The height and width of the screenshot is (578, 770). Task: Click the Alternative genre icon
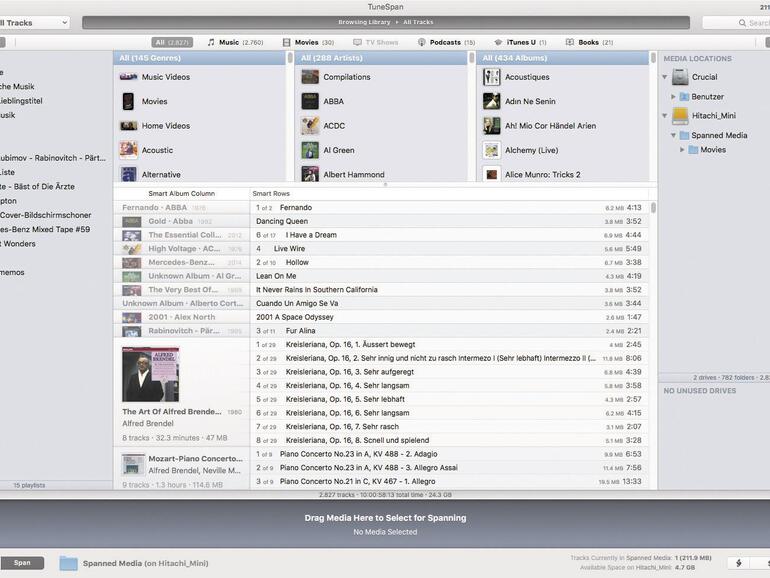pos(128,174)
